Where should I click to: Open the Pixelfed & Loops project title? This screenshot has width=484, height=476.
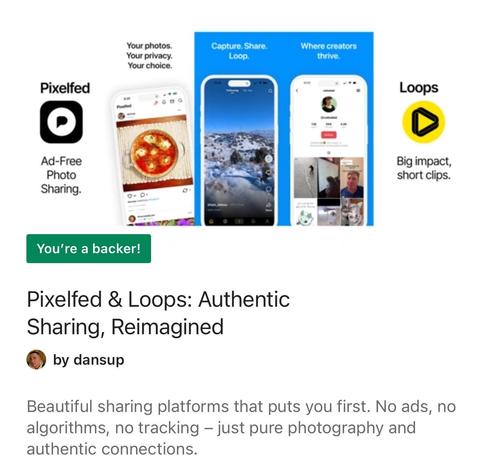(x=158, y=313)
